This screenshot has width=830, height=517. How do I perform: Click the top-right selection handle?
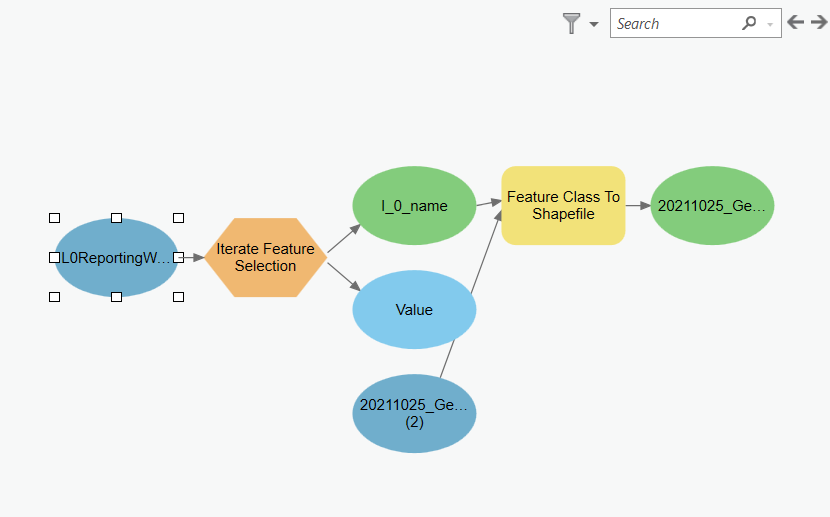[179, 217]
